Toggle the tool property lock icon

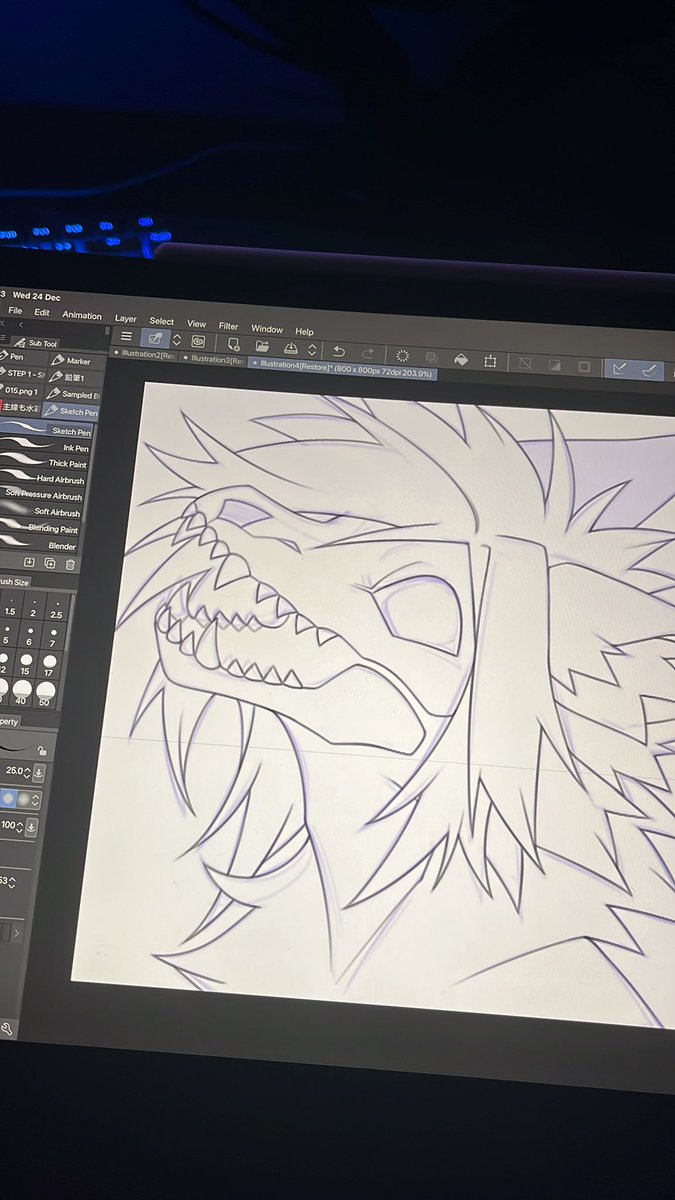pos(41,750)
